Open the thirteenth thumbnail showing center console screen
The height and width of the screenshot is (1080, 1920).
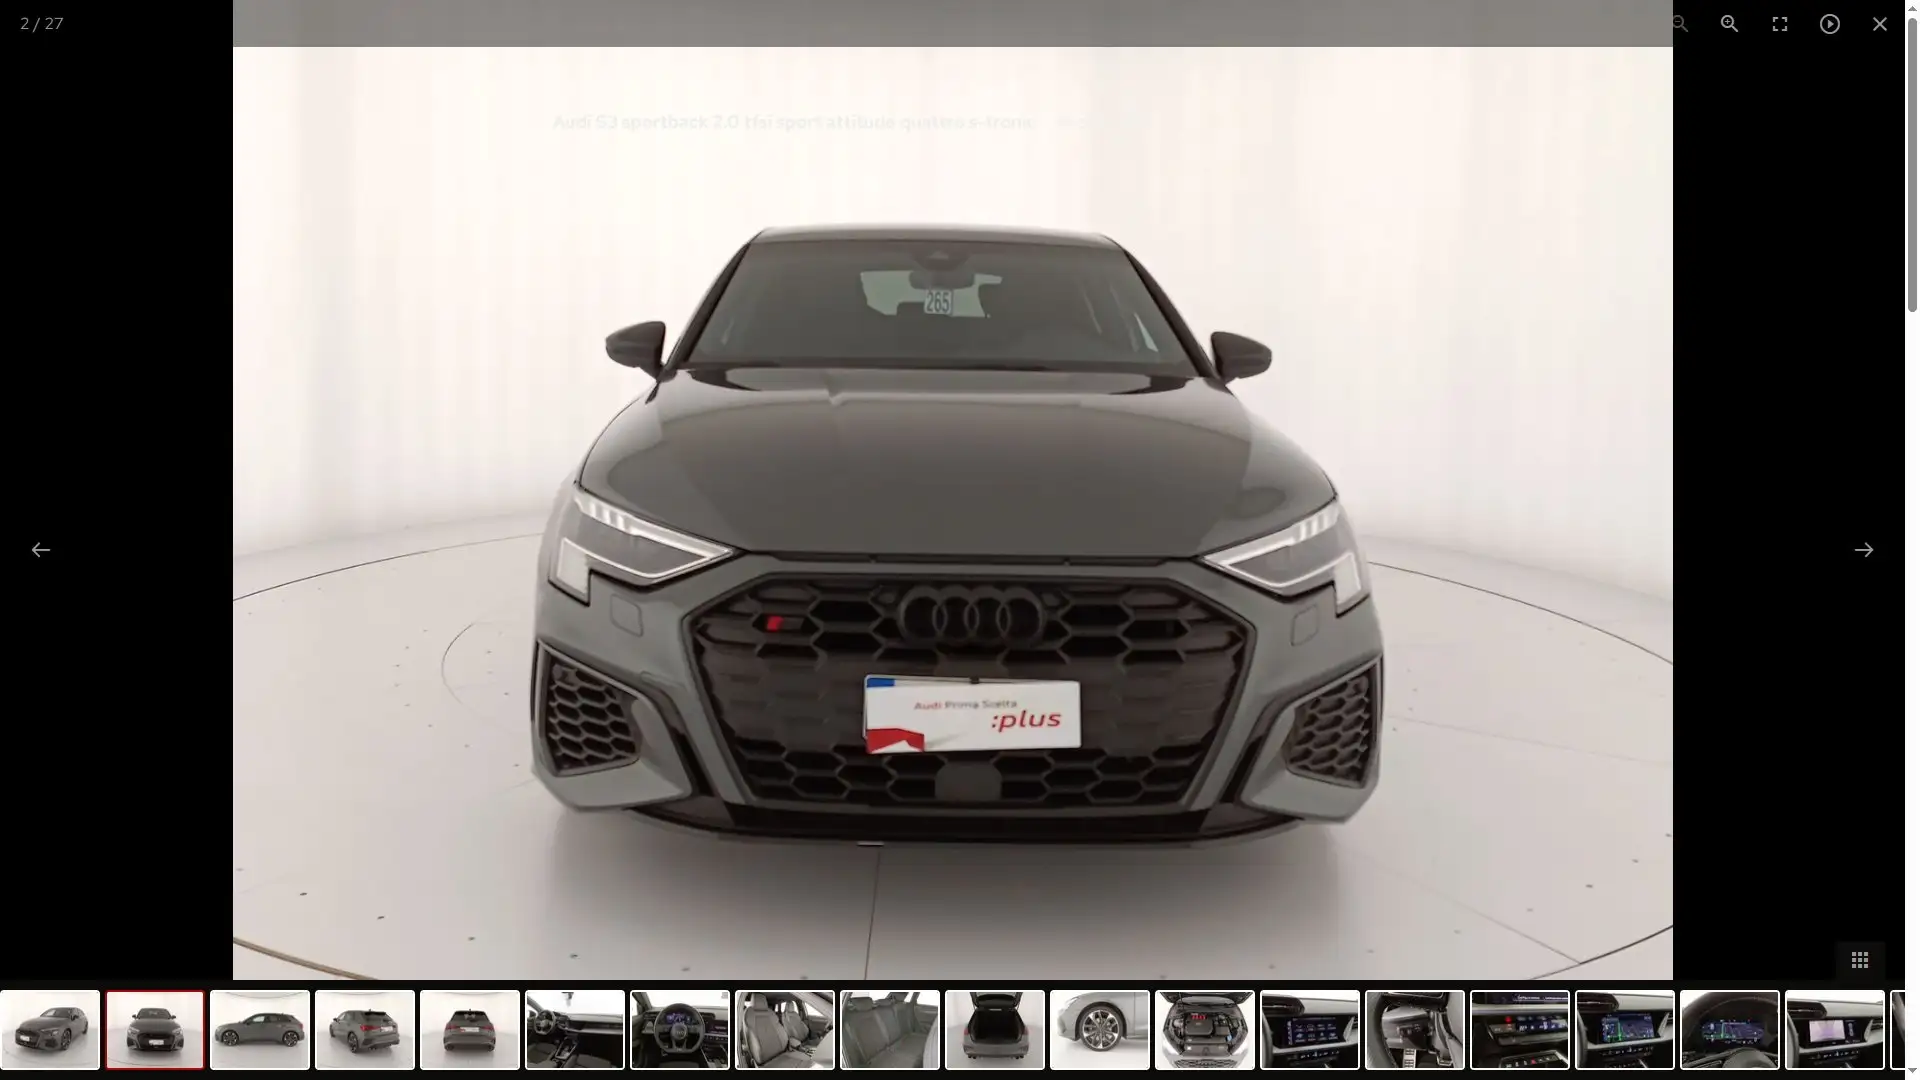pos(1310,1030)
